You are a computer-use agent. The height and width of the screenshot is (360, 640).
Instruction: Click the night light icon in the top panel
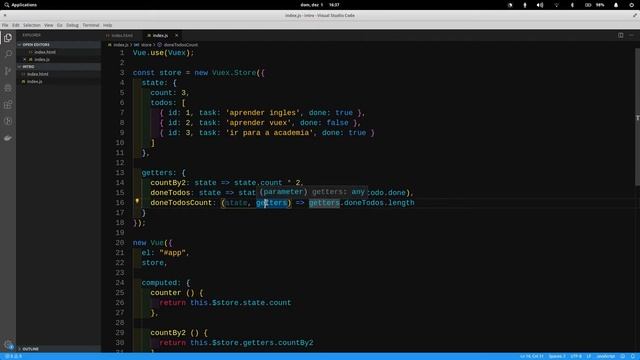pyautogui.click(x=510, y=5)
